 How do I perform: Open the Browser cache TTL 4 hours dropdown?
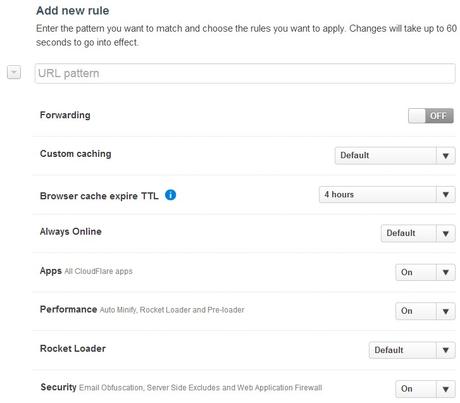pyautogui.click(x=387, y=194)
